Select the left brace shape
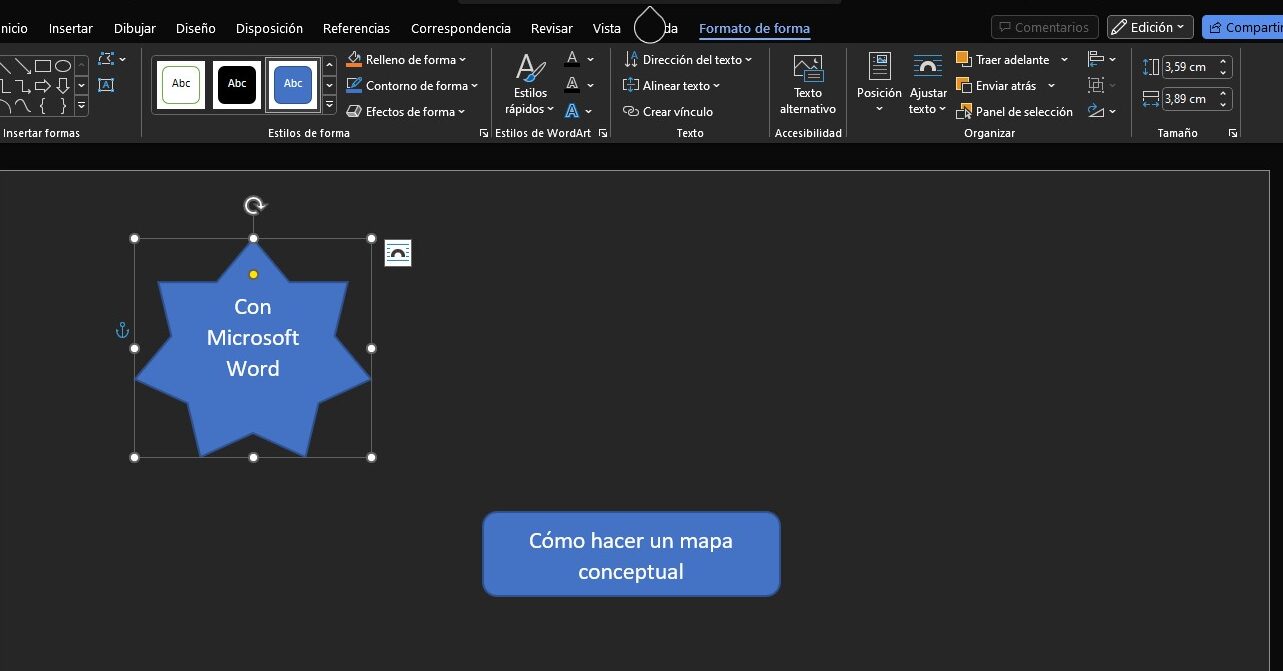The image size is (1283, 671). click(43, 105)
